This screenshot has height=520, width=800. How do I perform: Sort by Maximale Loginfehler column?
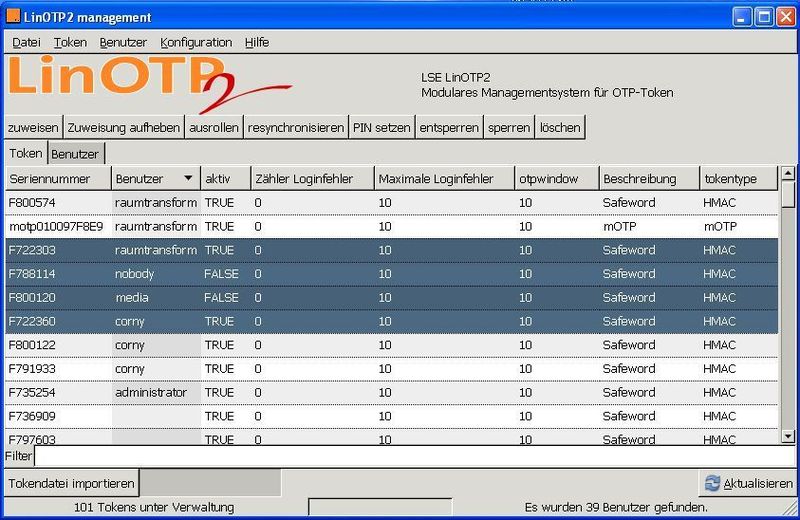444,179
